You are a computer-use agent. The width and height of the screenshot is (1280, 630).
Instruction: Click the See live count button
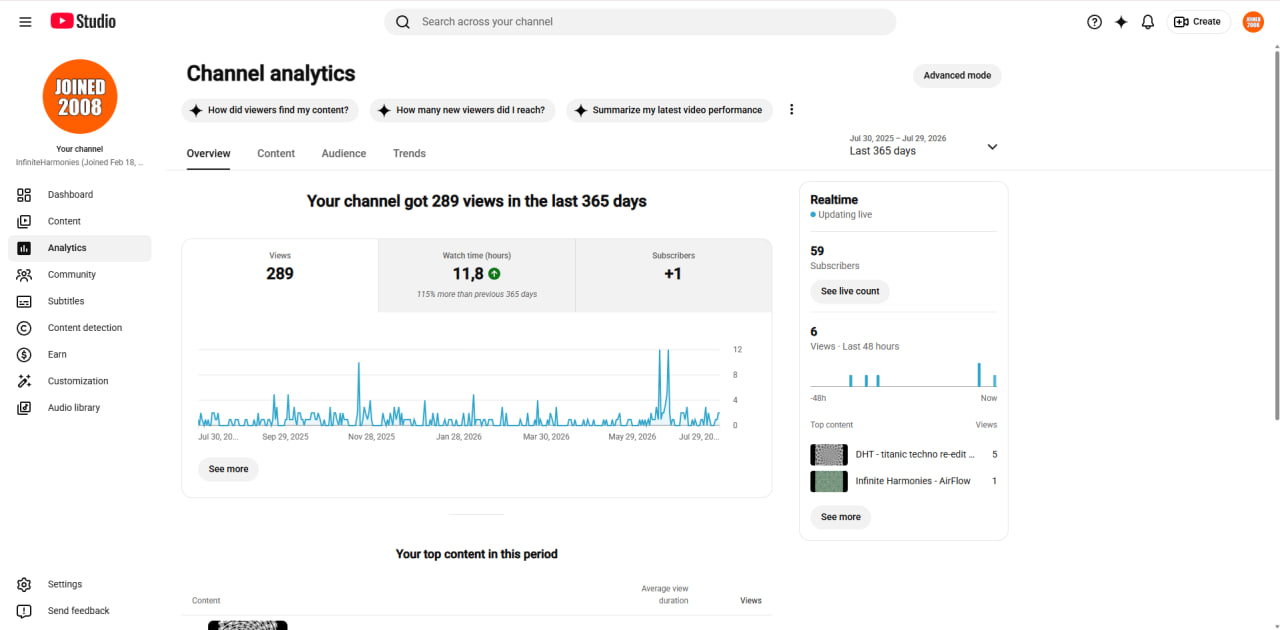pos(850,292)
